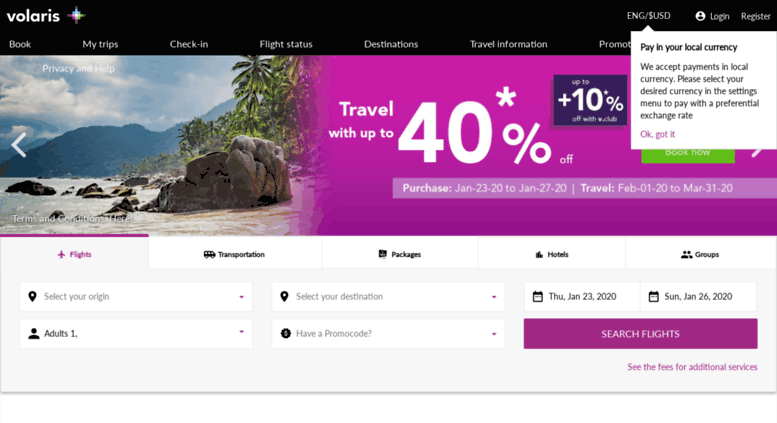The width and height of the screenshot is (777, 423).
Task: Open See the fees for additional services
Action: coord(692,367)
